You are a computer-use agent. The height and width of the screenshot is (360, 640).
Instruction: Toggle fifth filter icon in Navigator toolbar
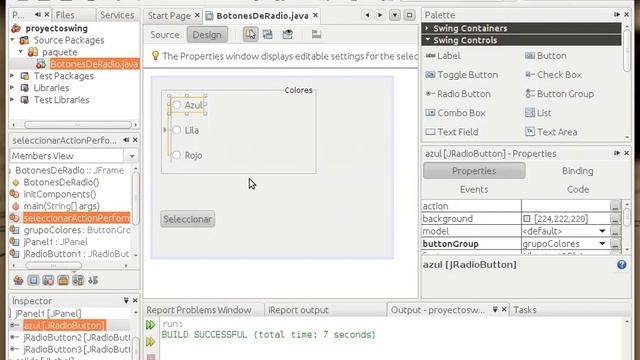(x=78, y=280)
